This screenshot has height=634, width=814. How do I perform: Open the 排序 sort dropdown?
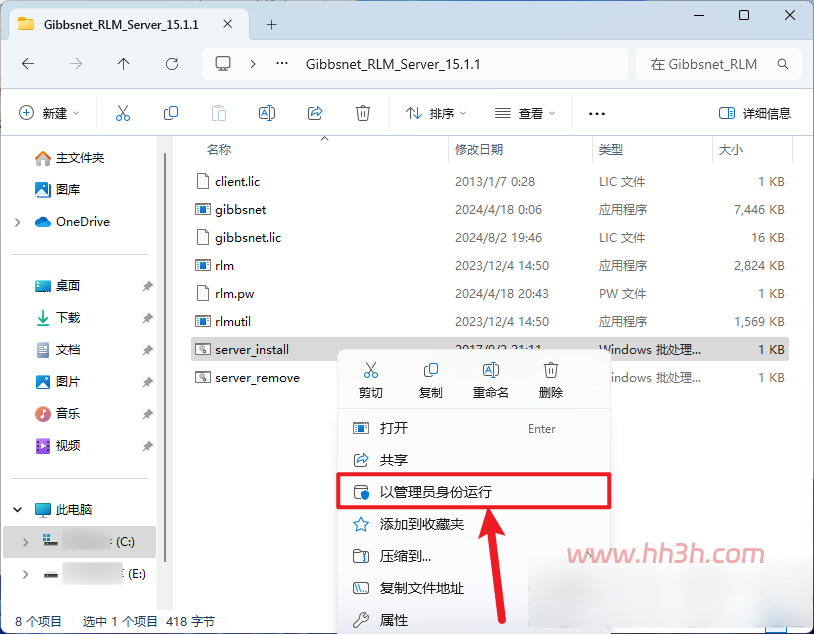(436, 113)
